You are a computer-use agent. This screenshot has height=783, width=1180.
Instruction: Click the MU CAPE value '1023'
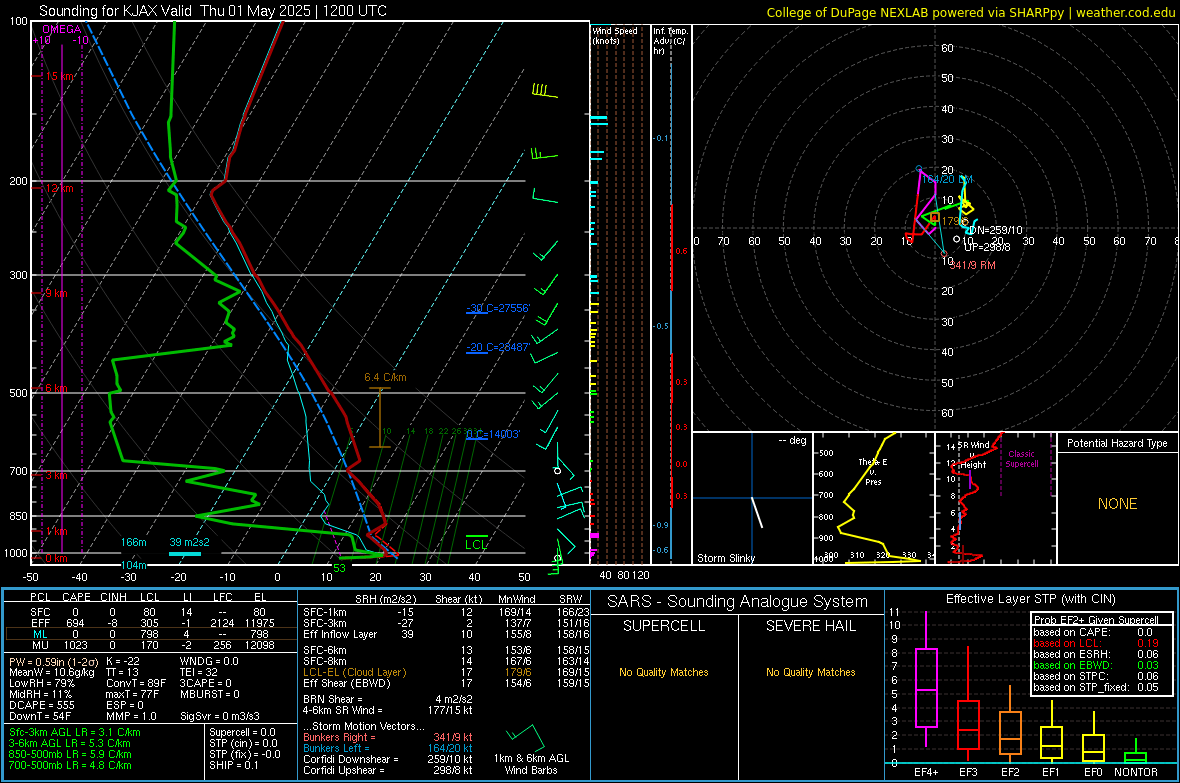pyautogui.click(x=75, y=644)
